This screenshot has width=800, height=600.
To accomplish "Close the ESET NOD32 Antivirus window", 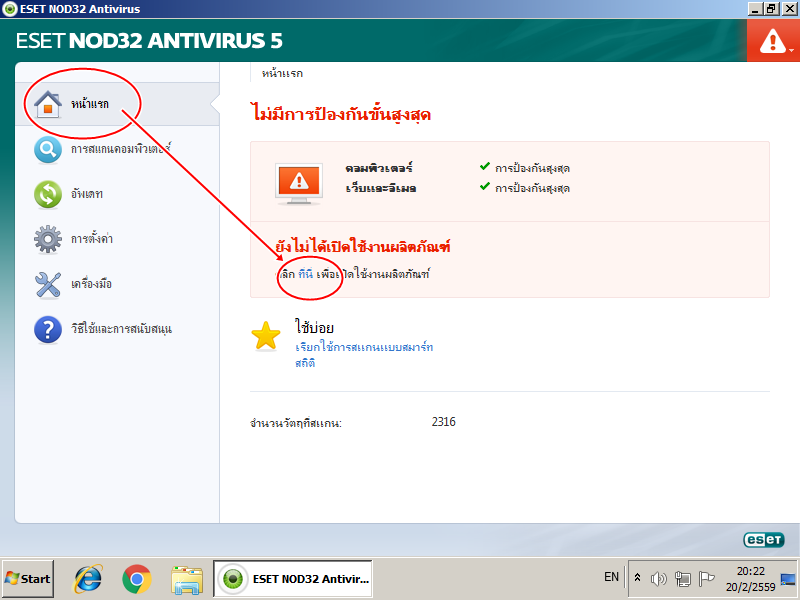I will click(789, 9).
